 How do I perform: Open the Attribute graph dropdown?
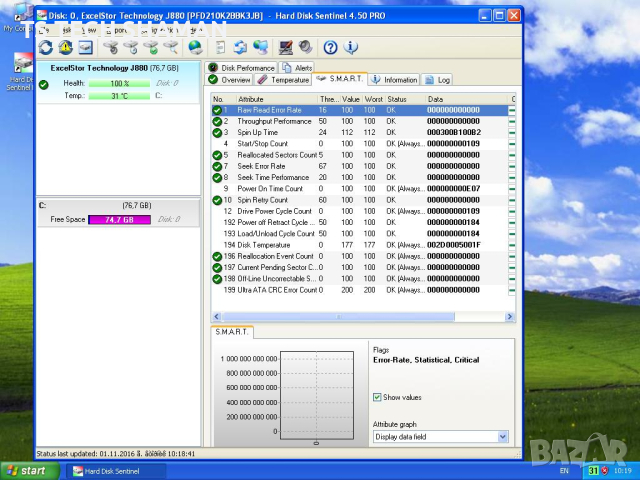440,437
